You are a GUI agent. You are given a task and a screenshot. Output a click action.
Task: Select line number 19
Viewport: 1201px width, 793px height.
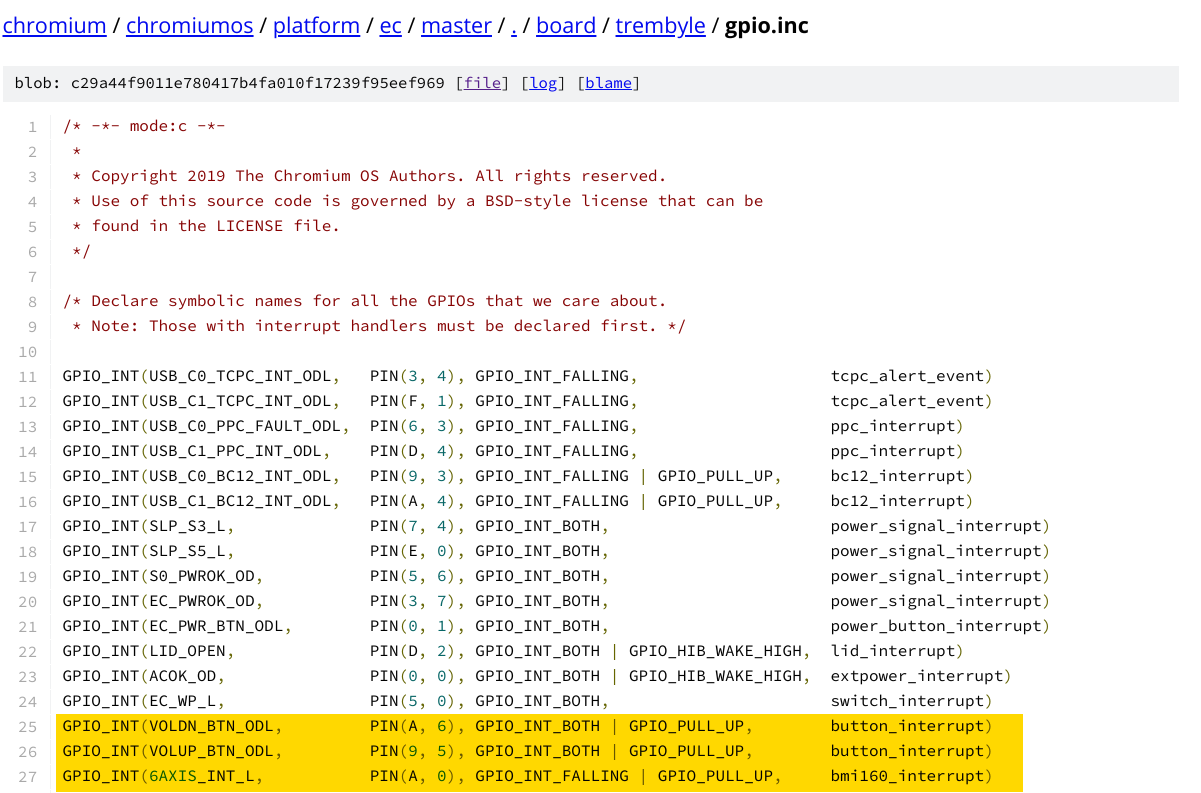tap(29, 576)
